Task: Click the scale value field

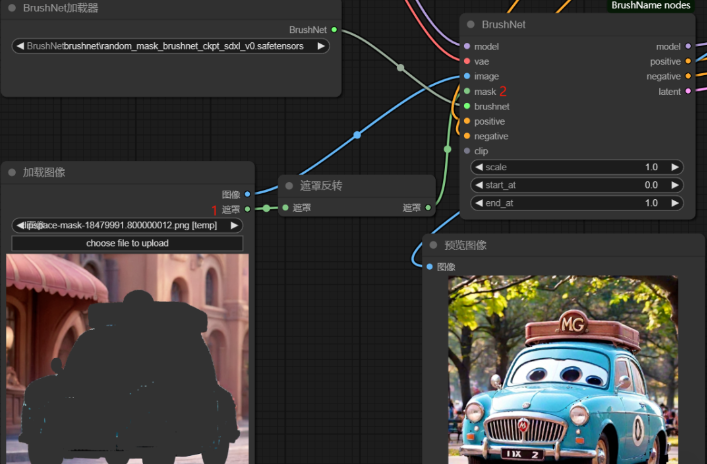Action: point(577,167)
